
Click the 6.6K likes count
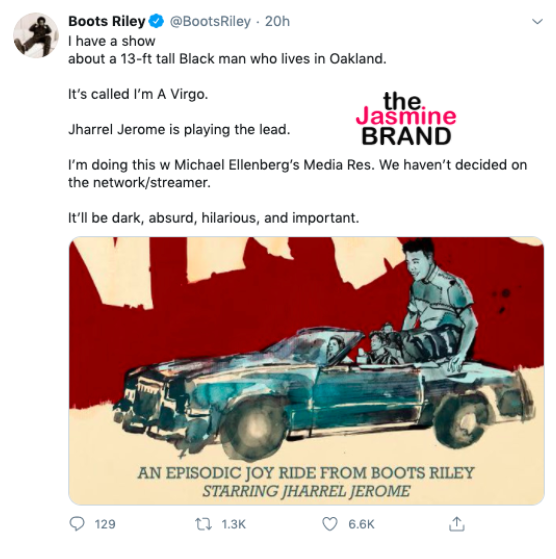361,524
